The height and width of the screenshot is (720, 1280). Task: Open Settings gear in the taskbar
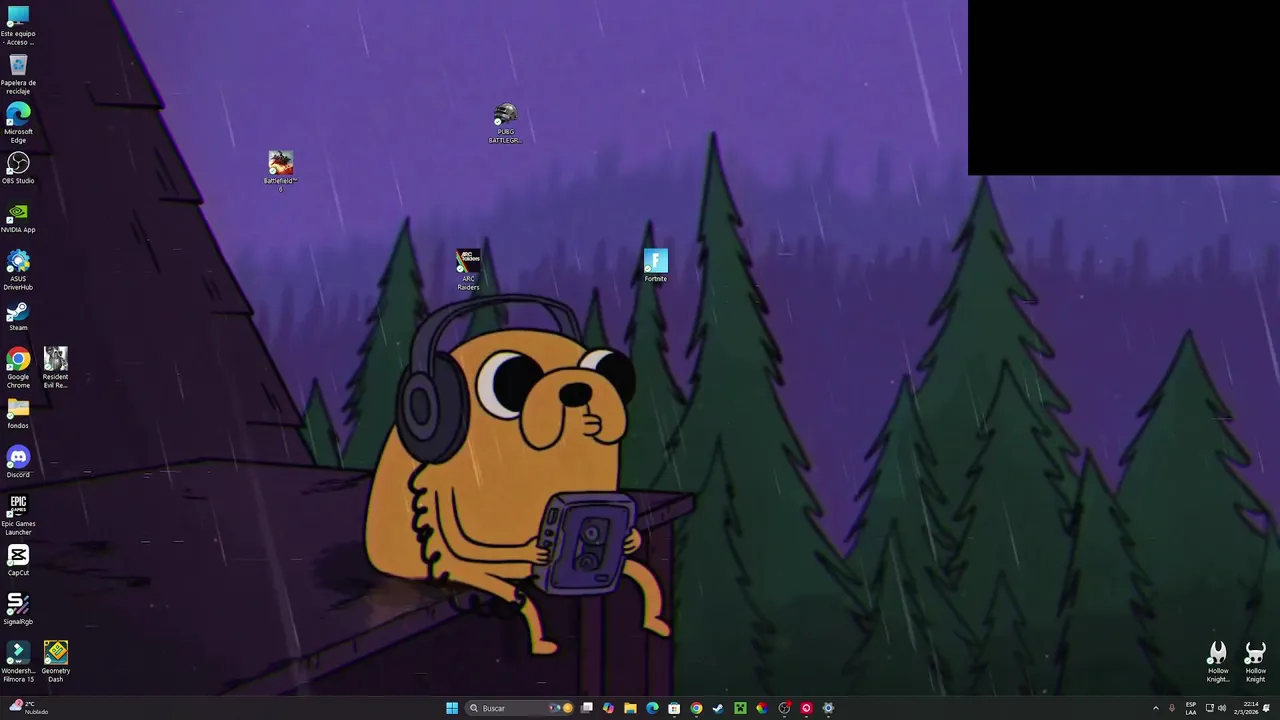coord(828,708)
